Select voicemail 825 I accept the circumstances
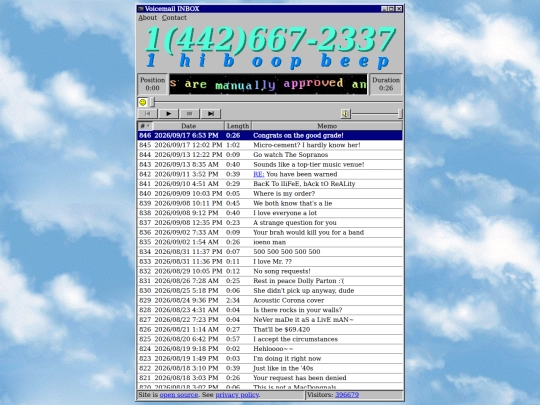540x405 pixels. click(x=270, y=339)
